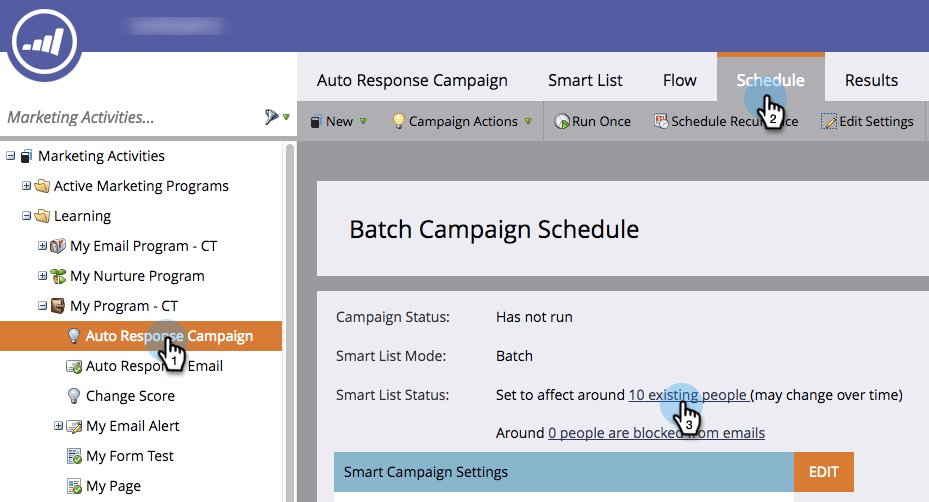Open the filter dropdown arrow beside funnel
The width and height of the screenshot is (929, 502).
point(286,117)
